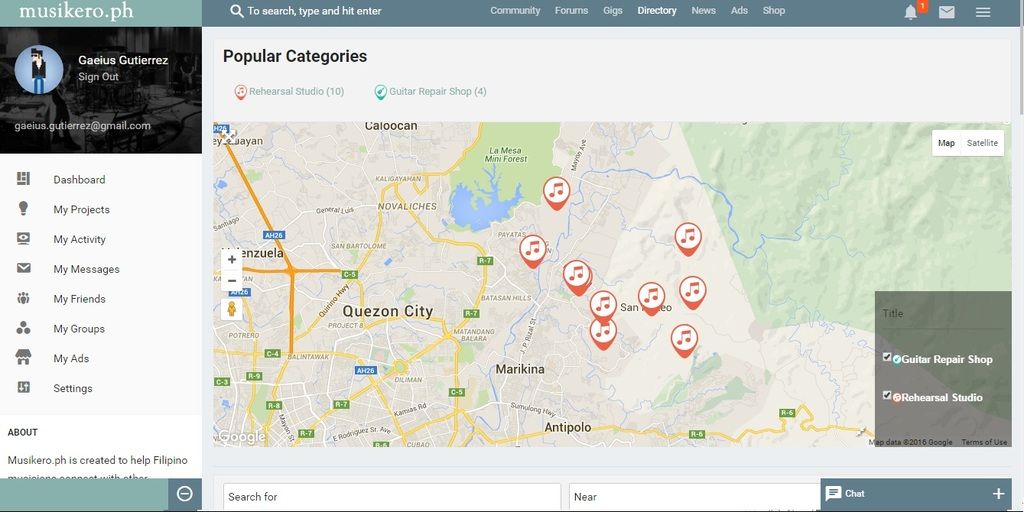
Task: Click the top search text box
Action: pos(314,11)
